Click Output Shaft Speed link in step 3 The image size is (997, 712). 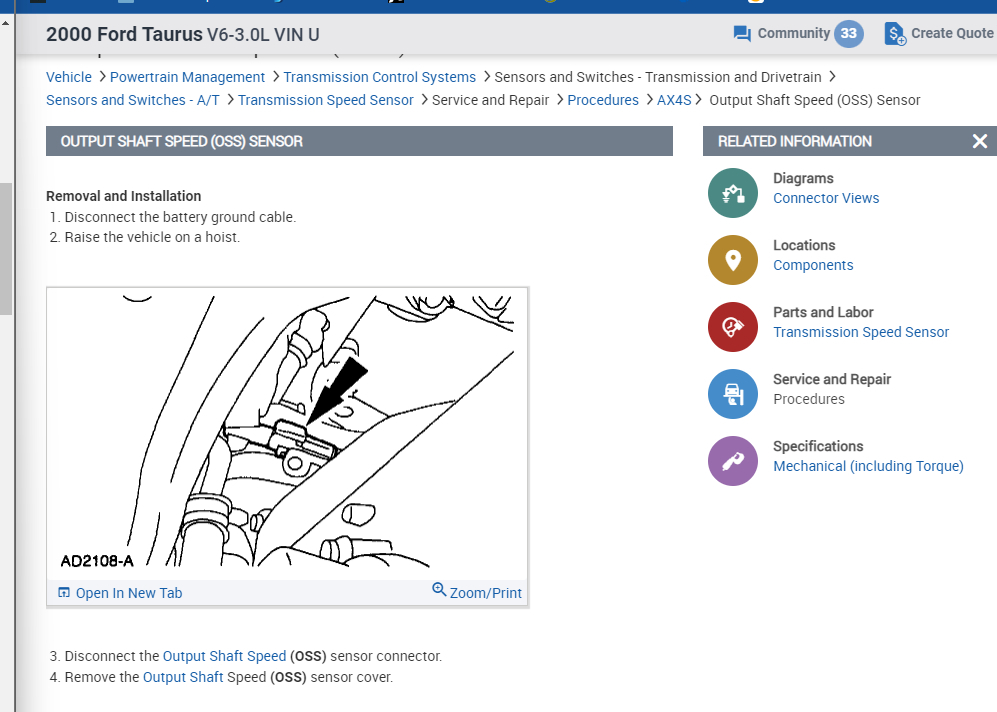[224, 656]
